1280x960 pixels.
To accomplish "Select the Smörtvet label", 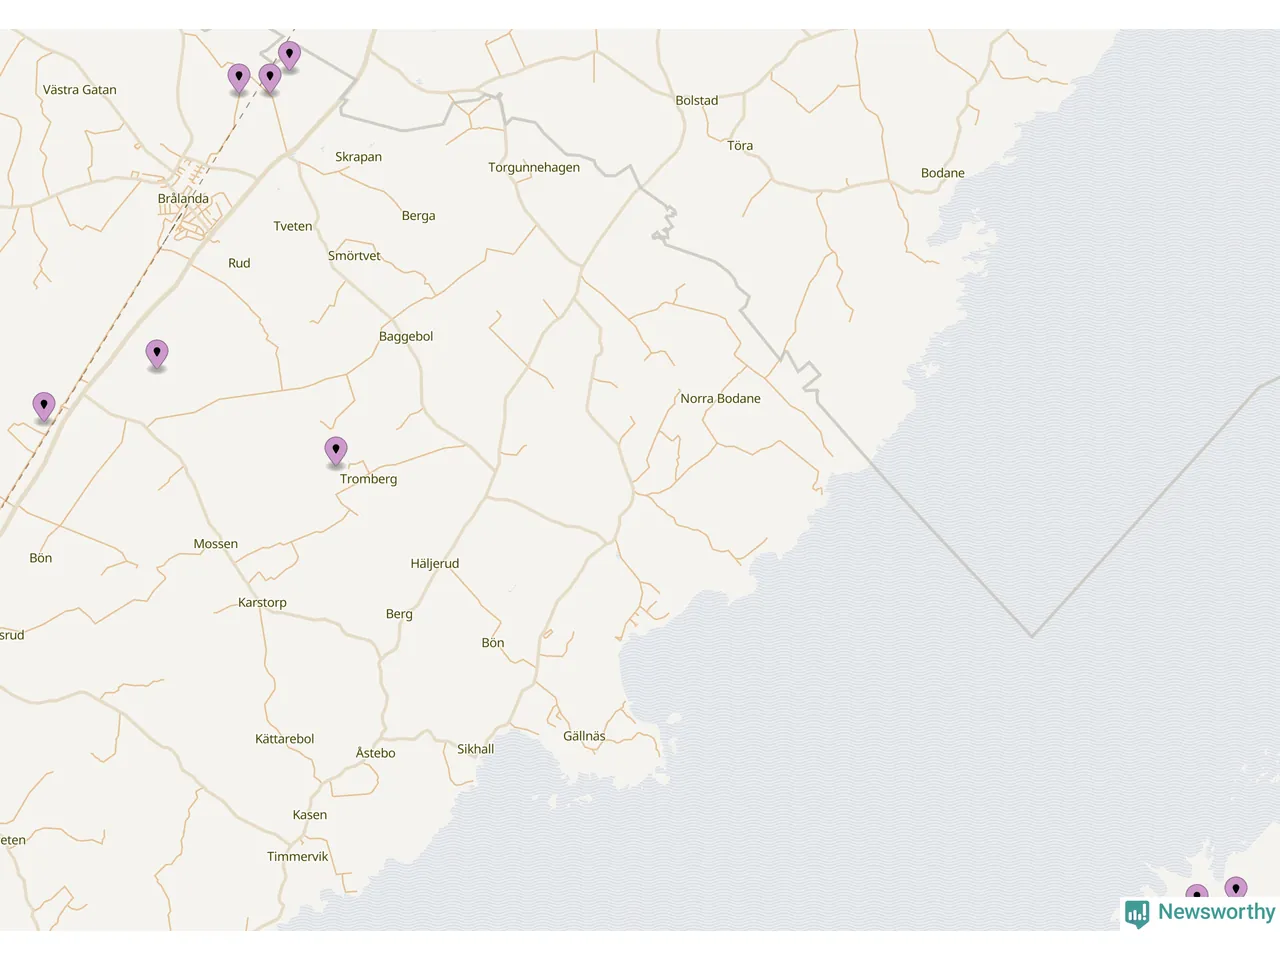I will point(354,256).
